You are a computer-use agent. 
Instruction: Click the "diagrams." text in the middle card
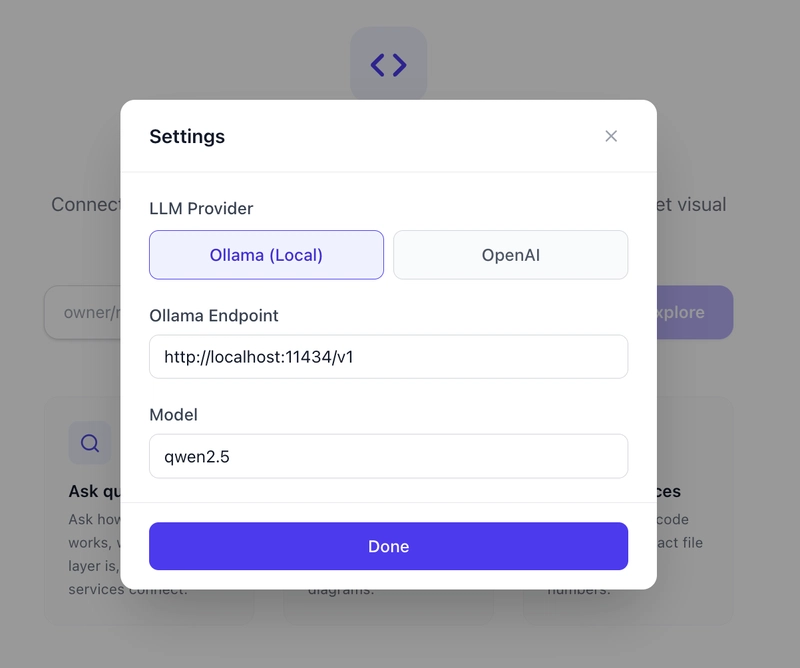pyautogui.click(x=340, y=589)
